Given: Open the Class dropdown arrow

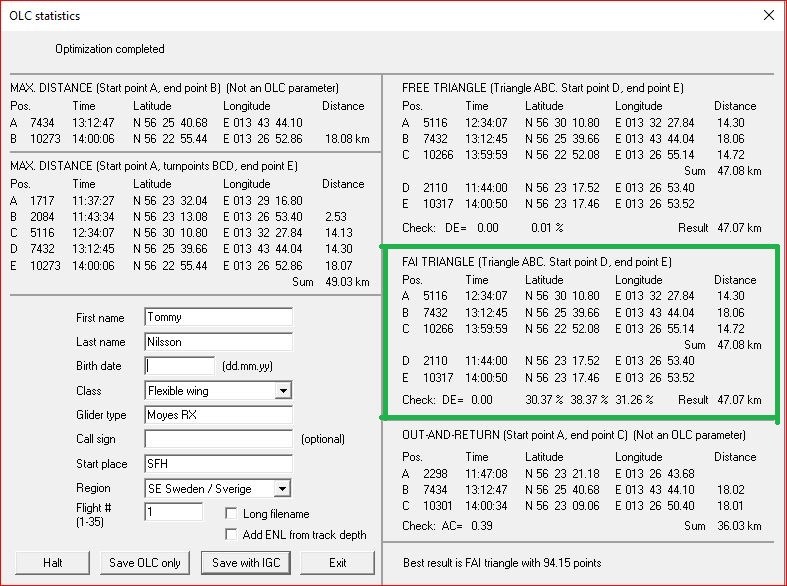Looking at the screenshot, I should [x=283, y=390].
